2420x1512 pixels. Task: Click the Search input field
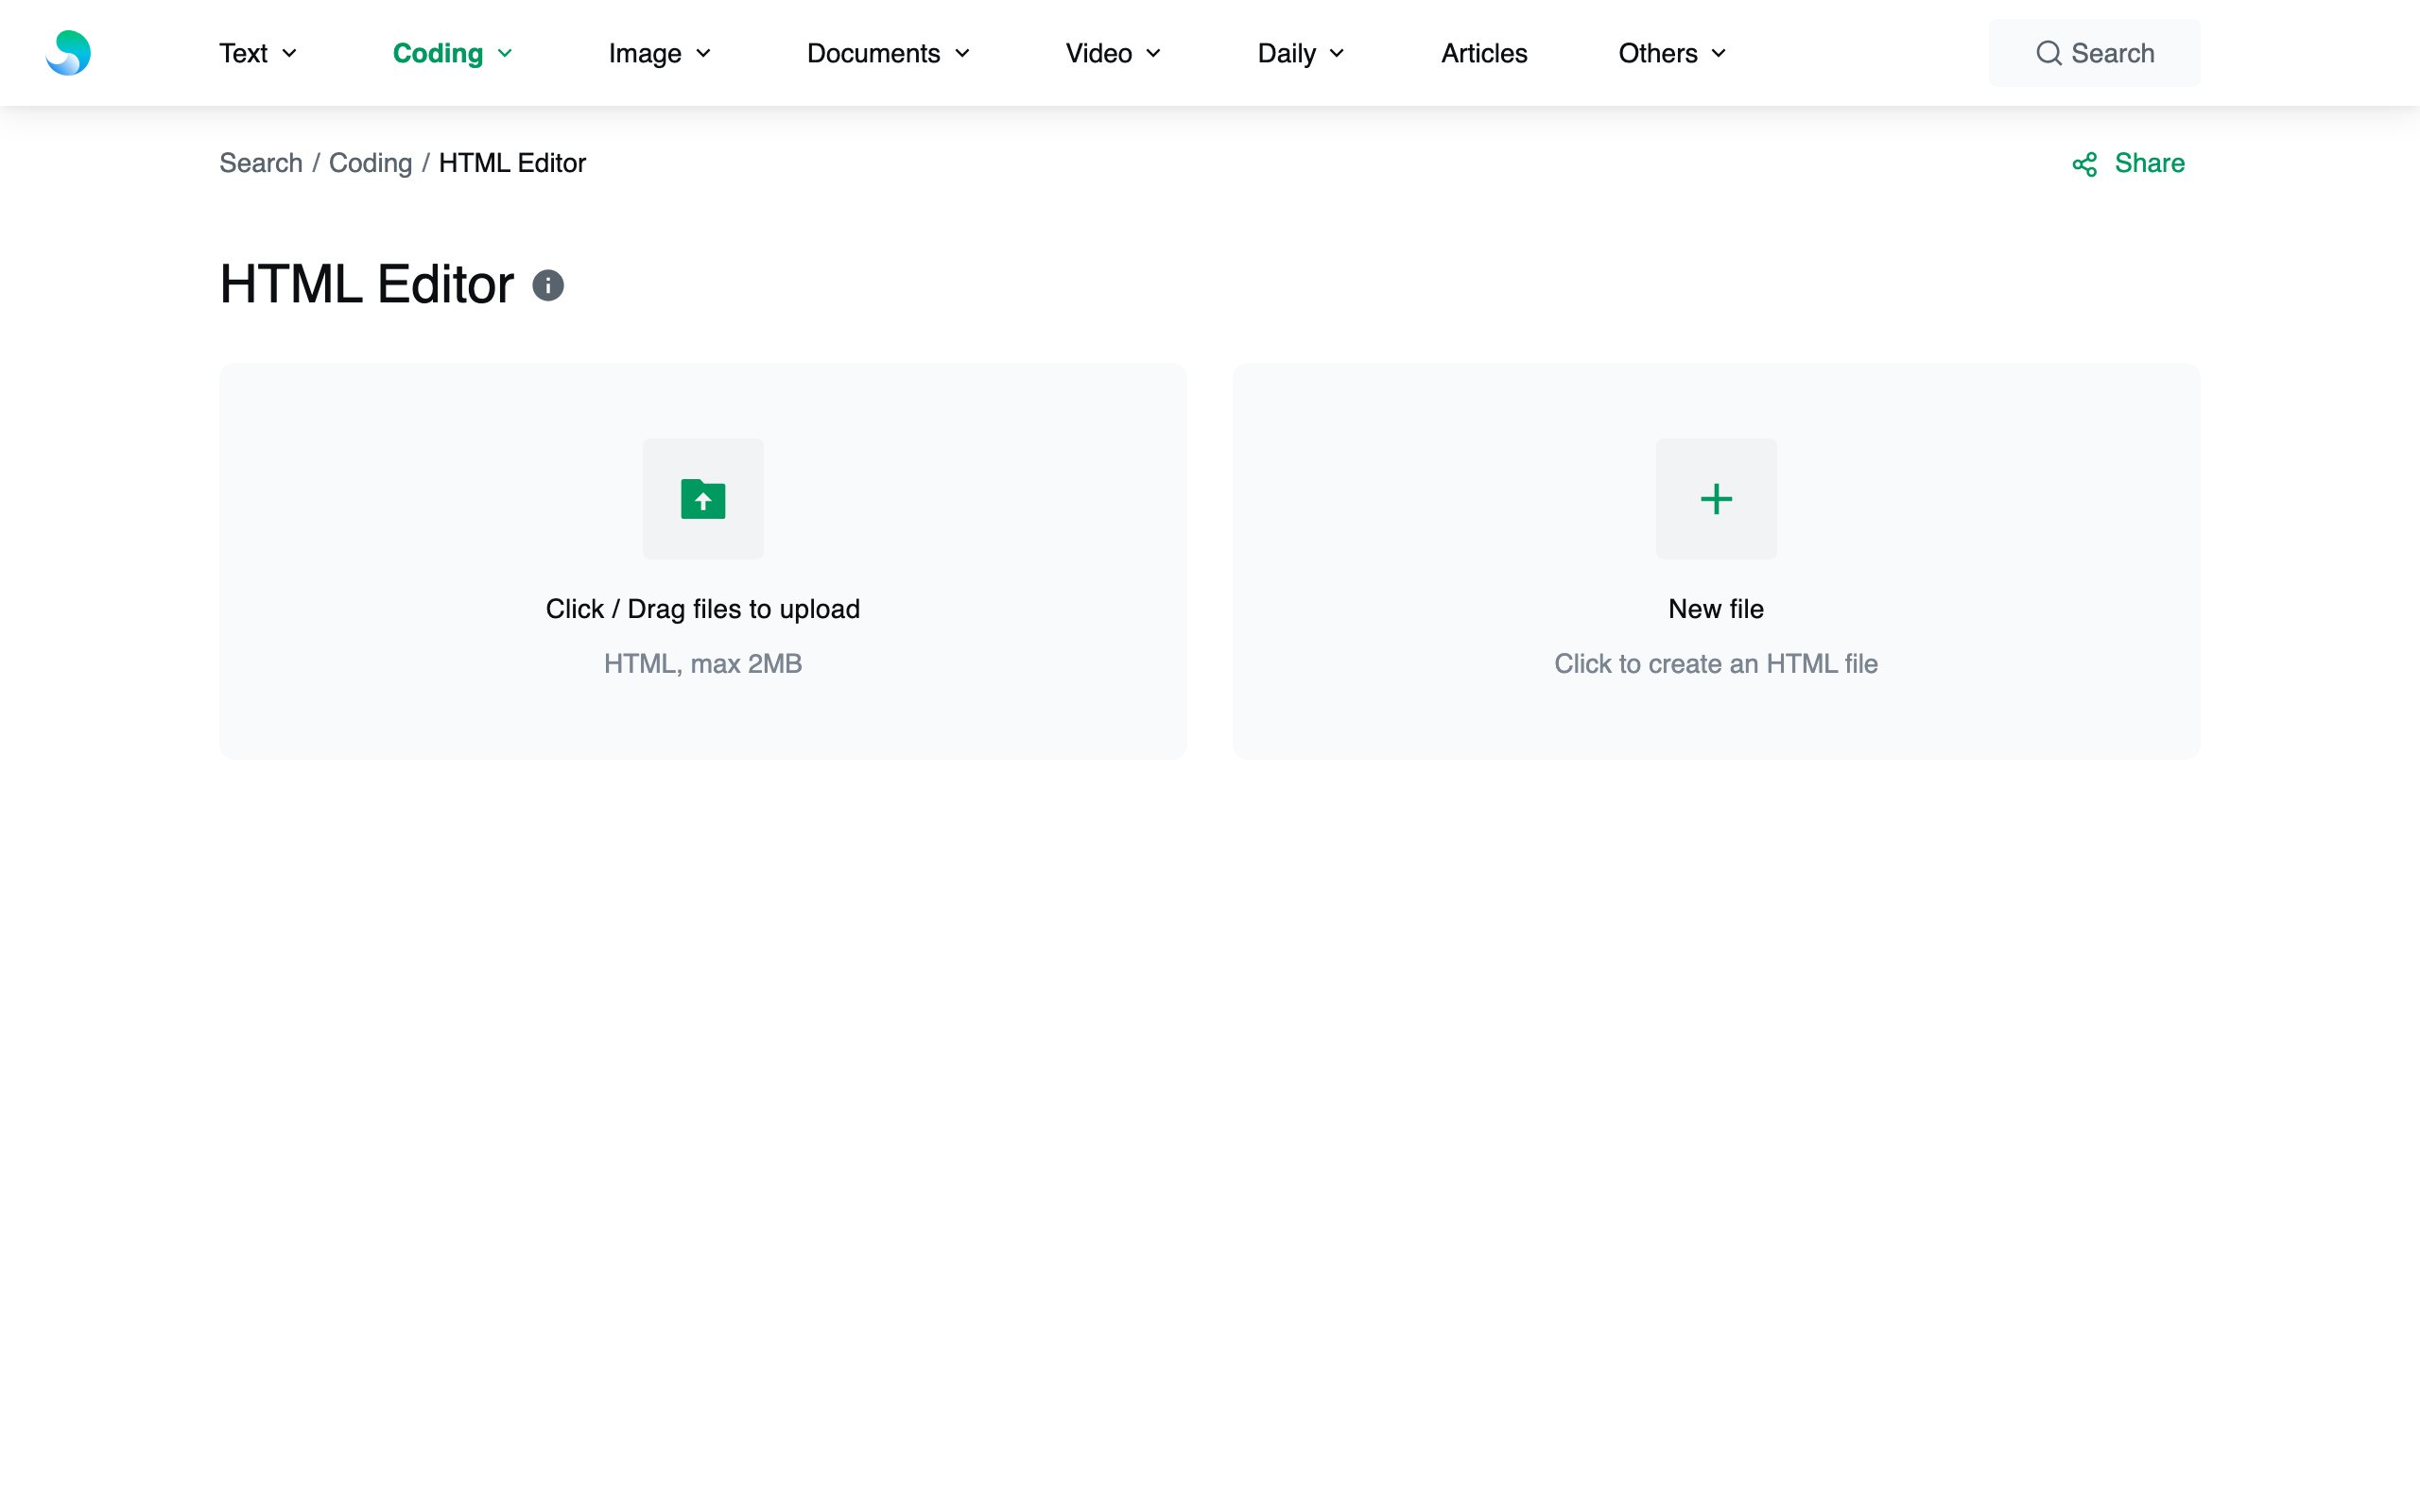tap(2094, 53)
